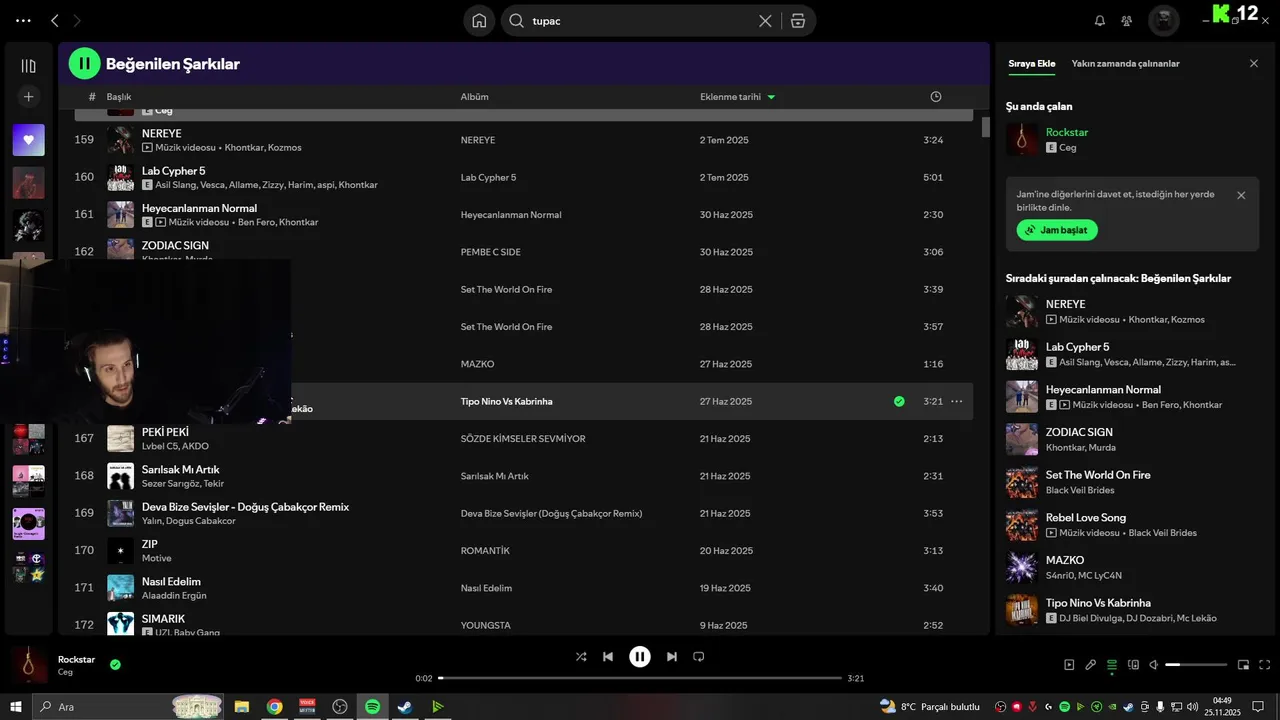This screenshot has height=720, width=1280.
Task: Expand Your Library sidebar
Action: [28, 66]
